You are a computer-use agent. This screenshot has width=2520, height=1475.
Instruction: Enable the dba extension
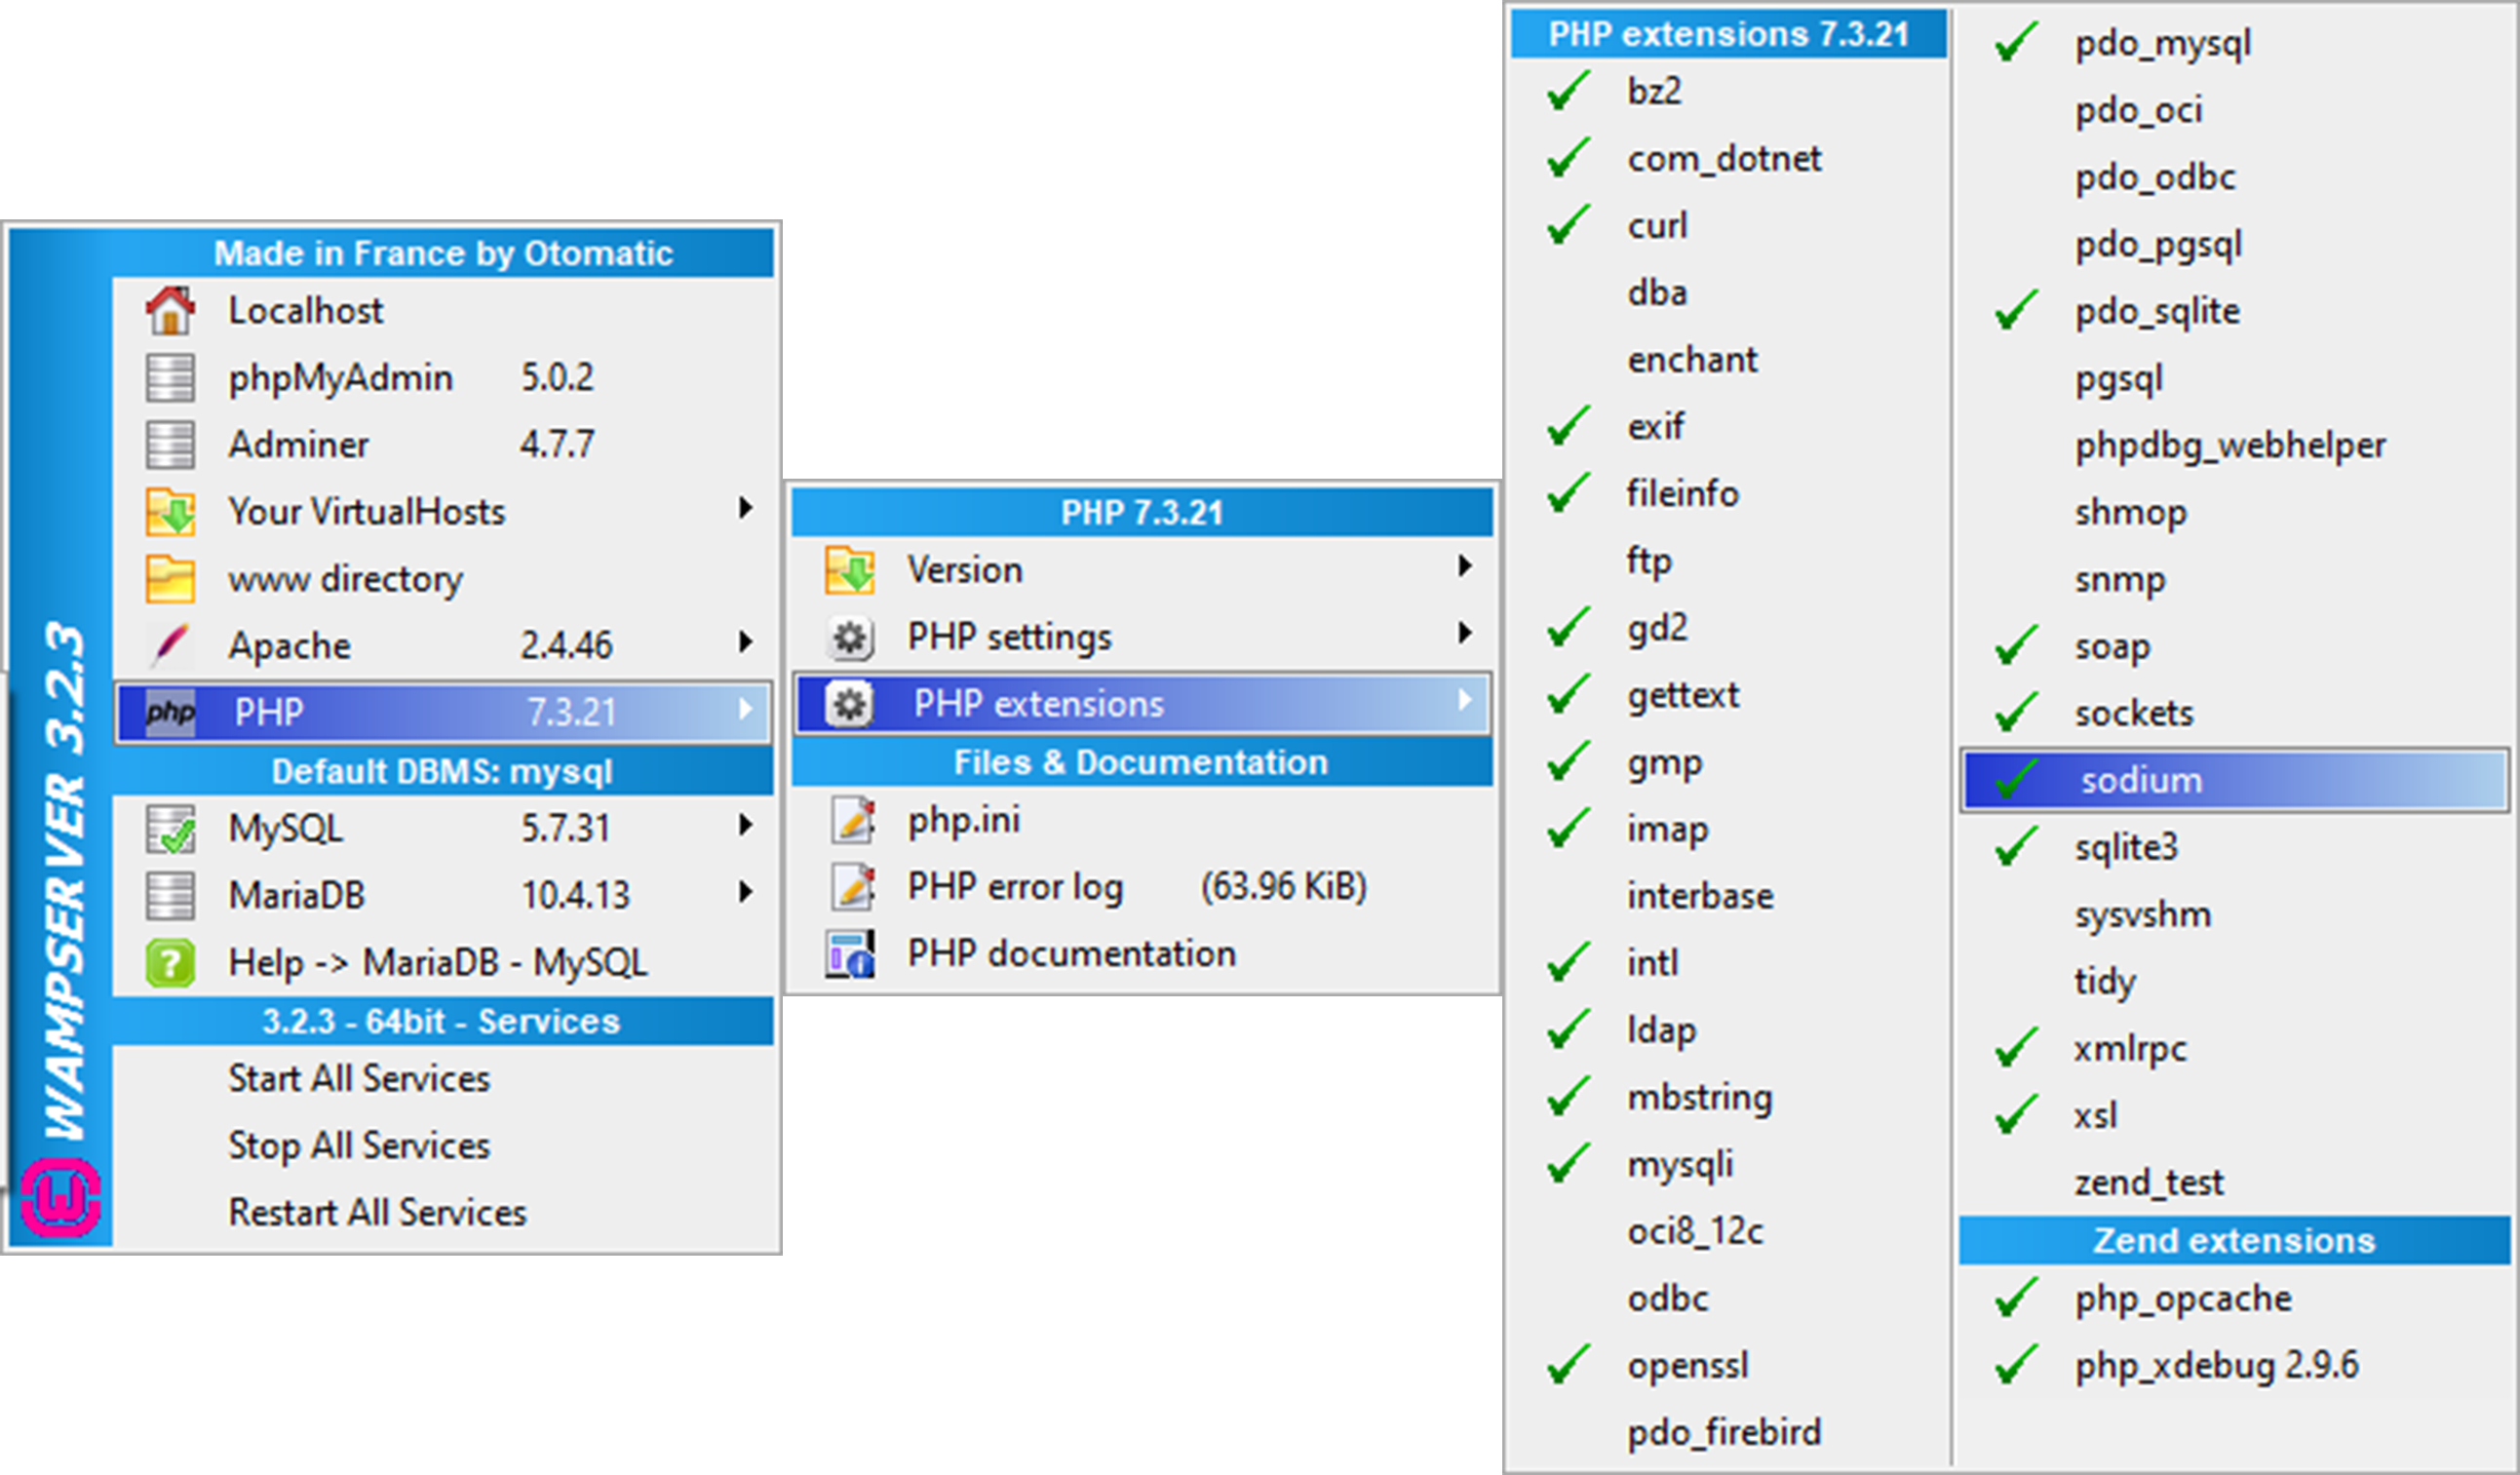point(1730,292)
